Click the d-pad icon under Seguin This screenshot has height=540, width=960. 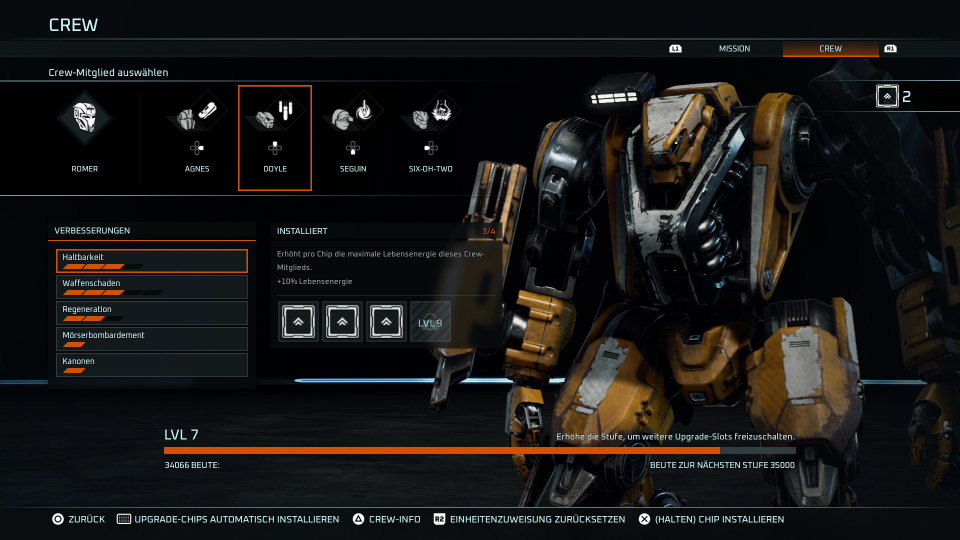pos(353,148)
